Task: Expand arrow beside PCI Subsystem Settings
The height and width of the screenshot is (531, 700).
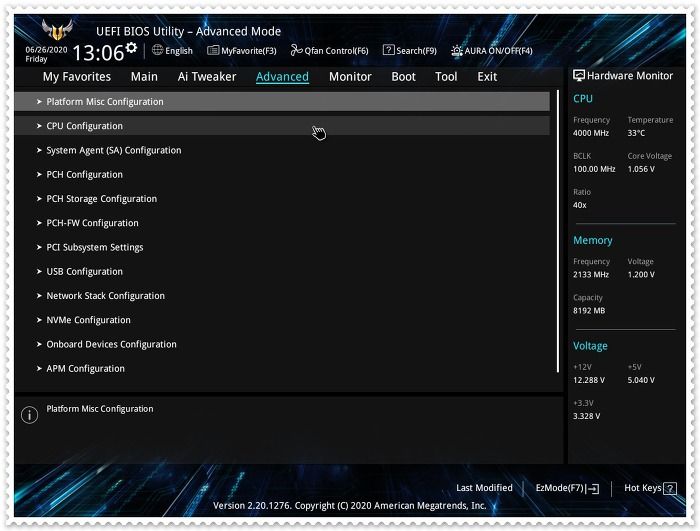Action: click(x=39, y=247)
